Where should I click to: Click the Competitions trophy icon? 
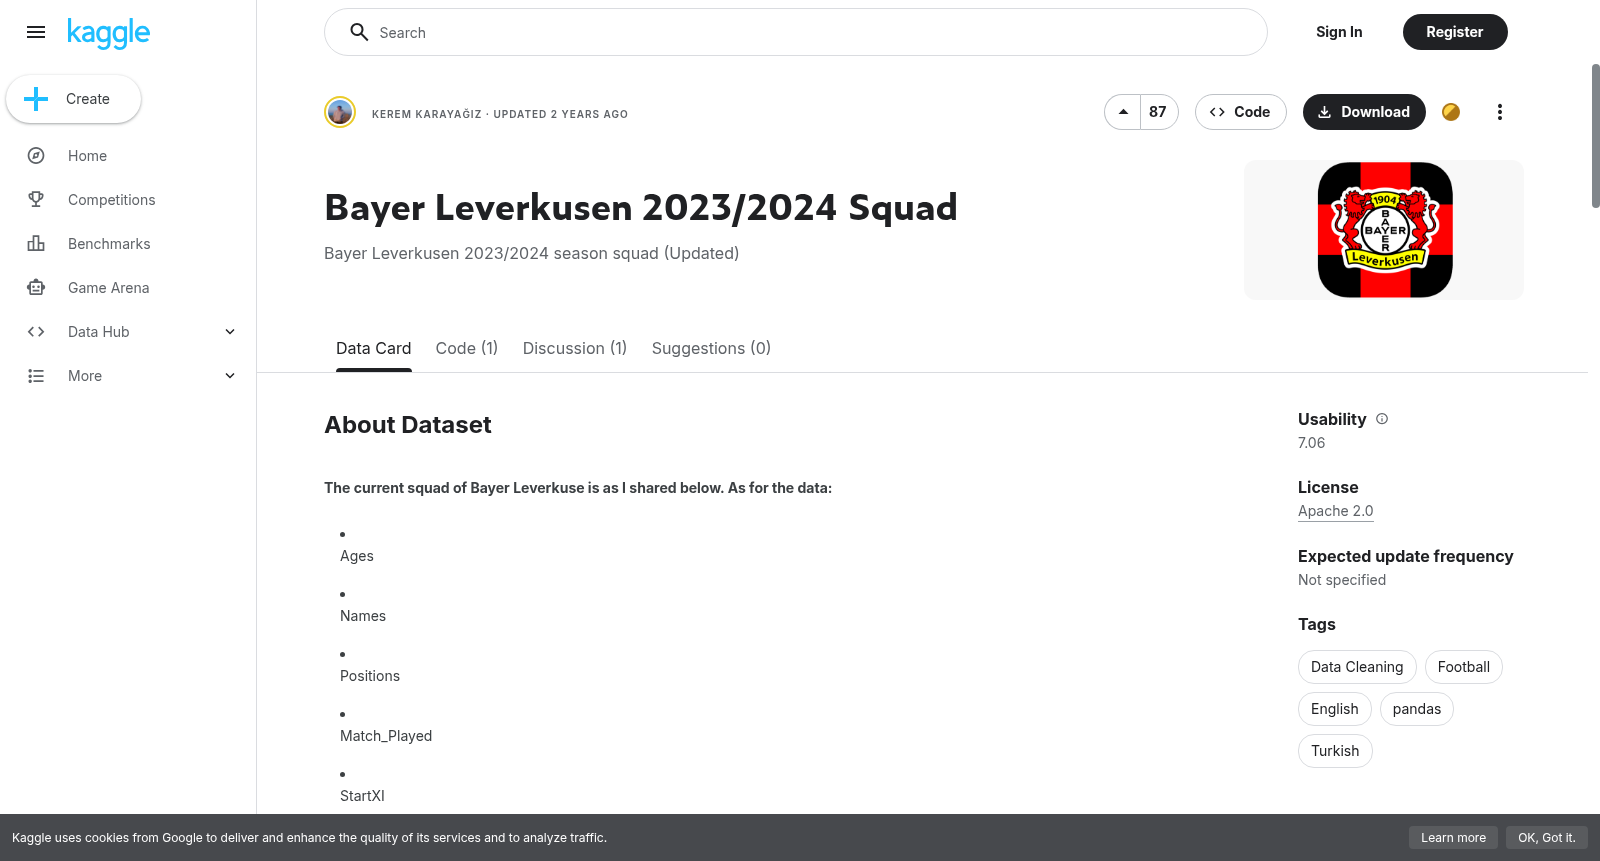[36, 200]
